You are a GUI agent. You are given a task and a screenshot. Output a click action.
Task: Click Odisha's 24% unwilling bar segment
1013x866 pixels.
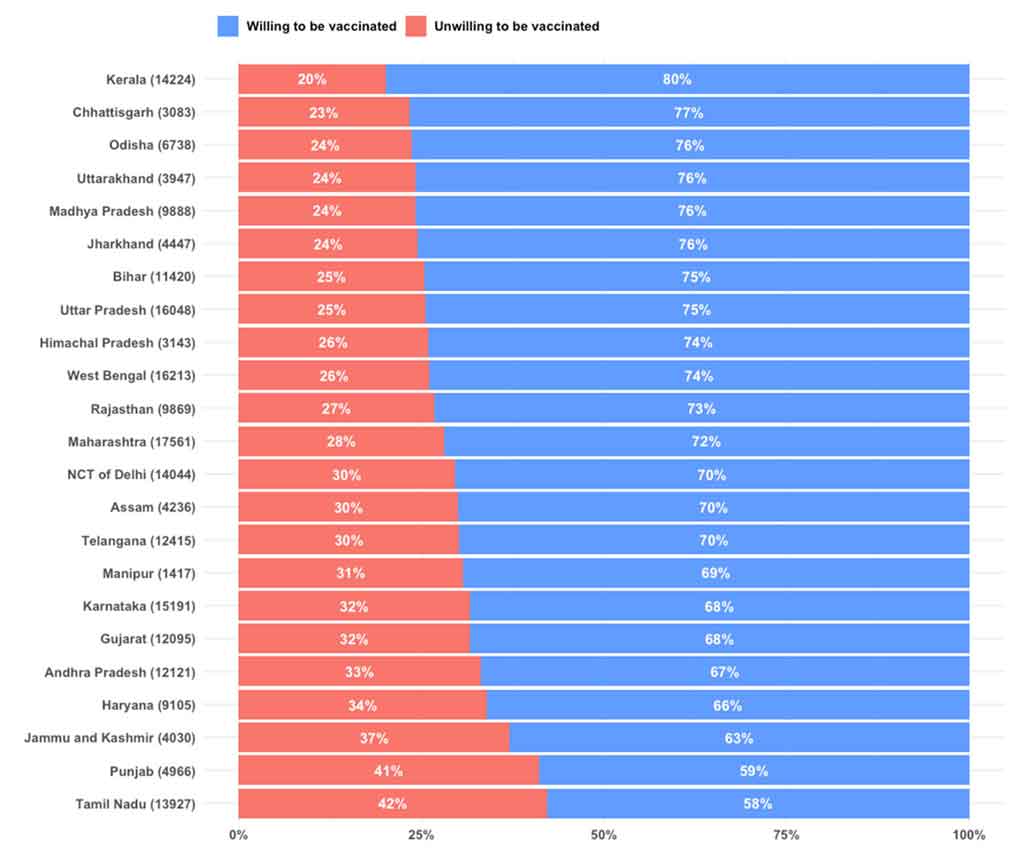(324, 145)
